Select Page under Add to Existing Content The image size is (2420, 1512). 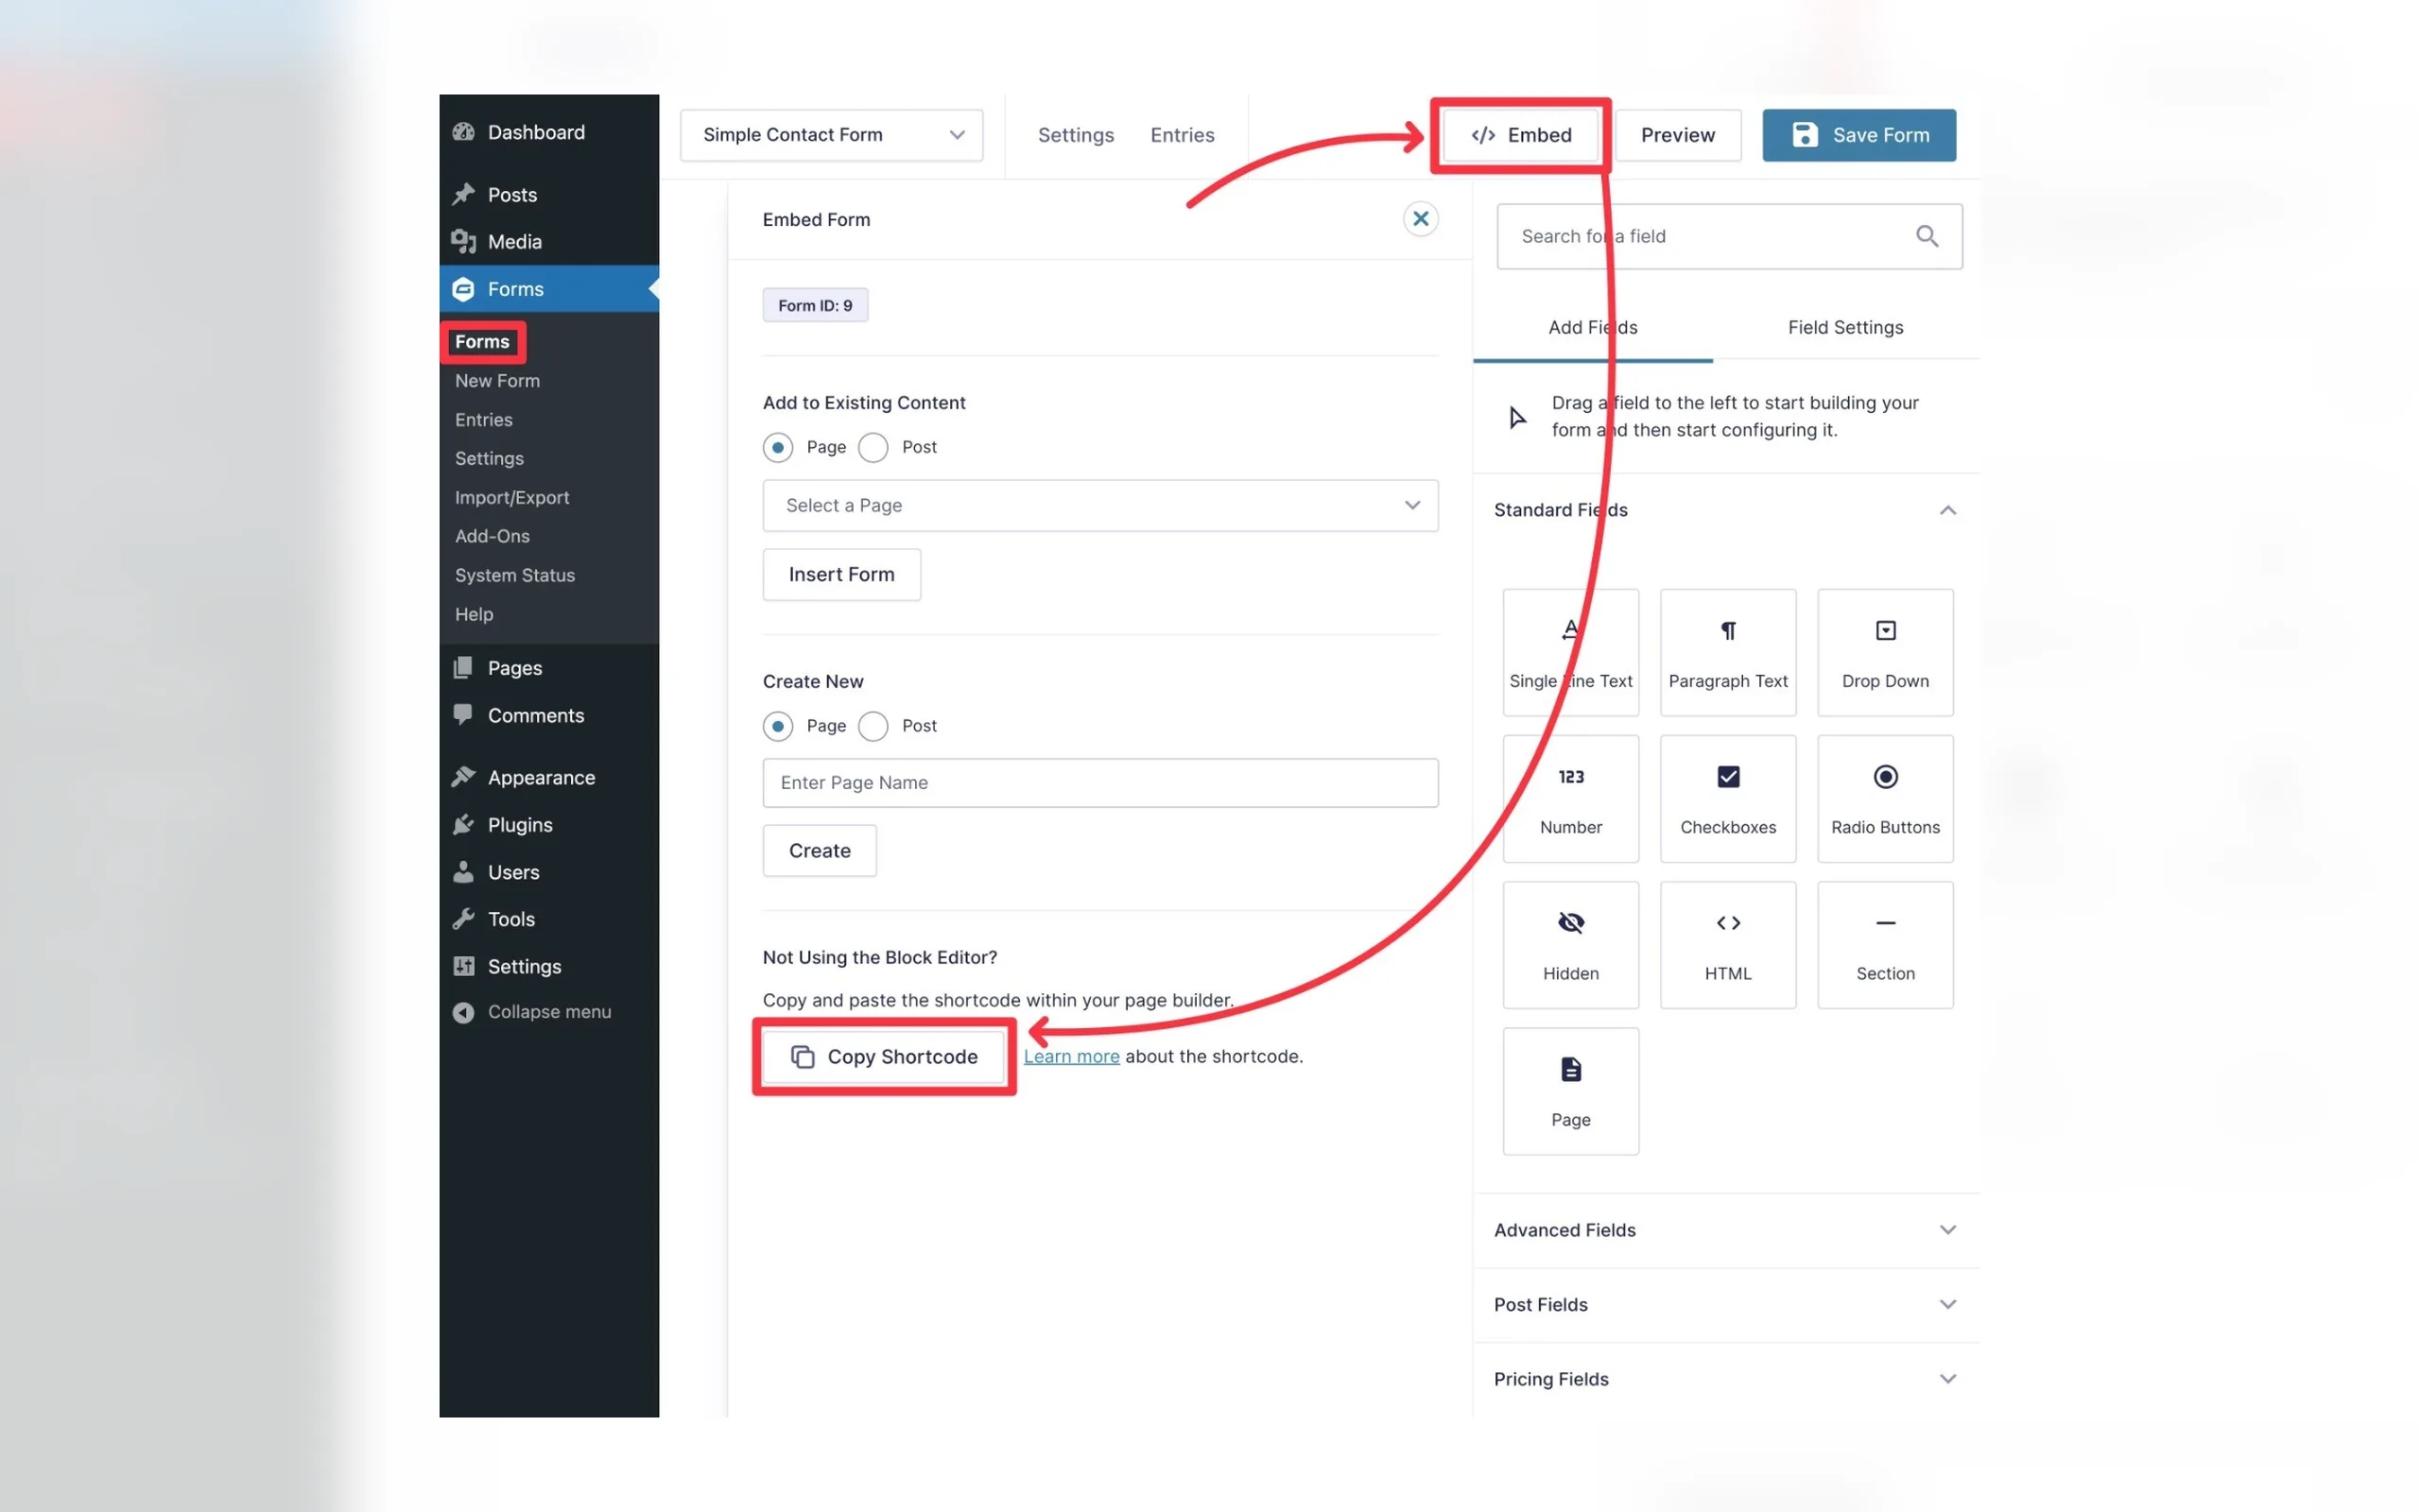pos(778,447)
